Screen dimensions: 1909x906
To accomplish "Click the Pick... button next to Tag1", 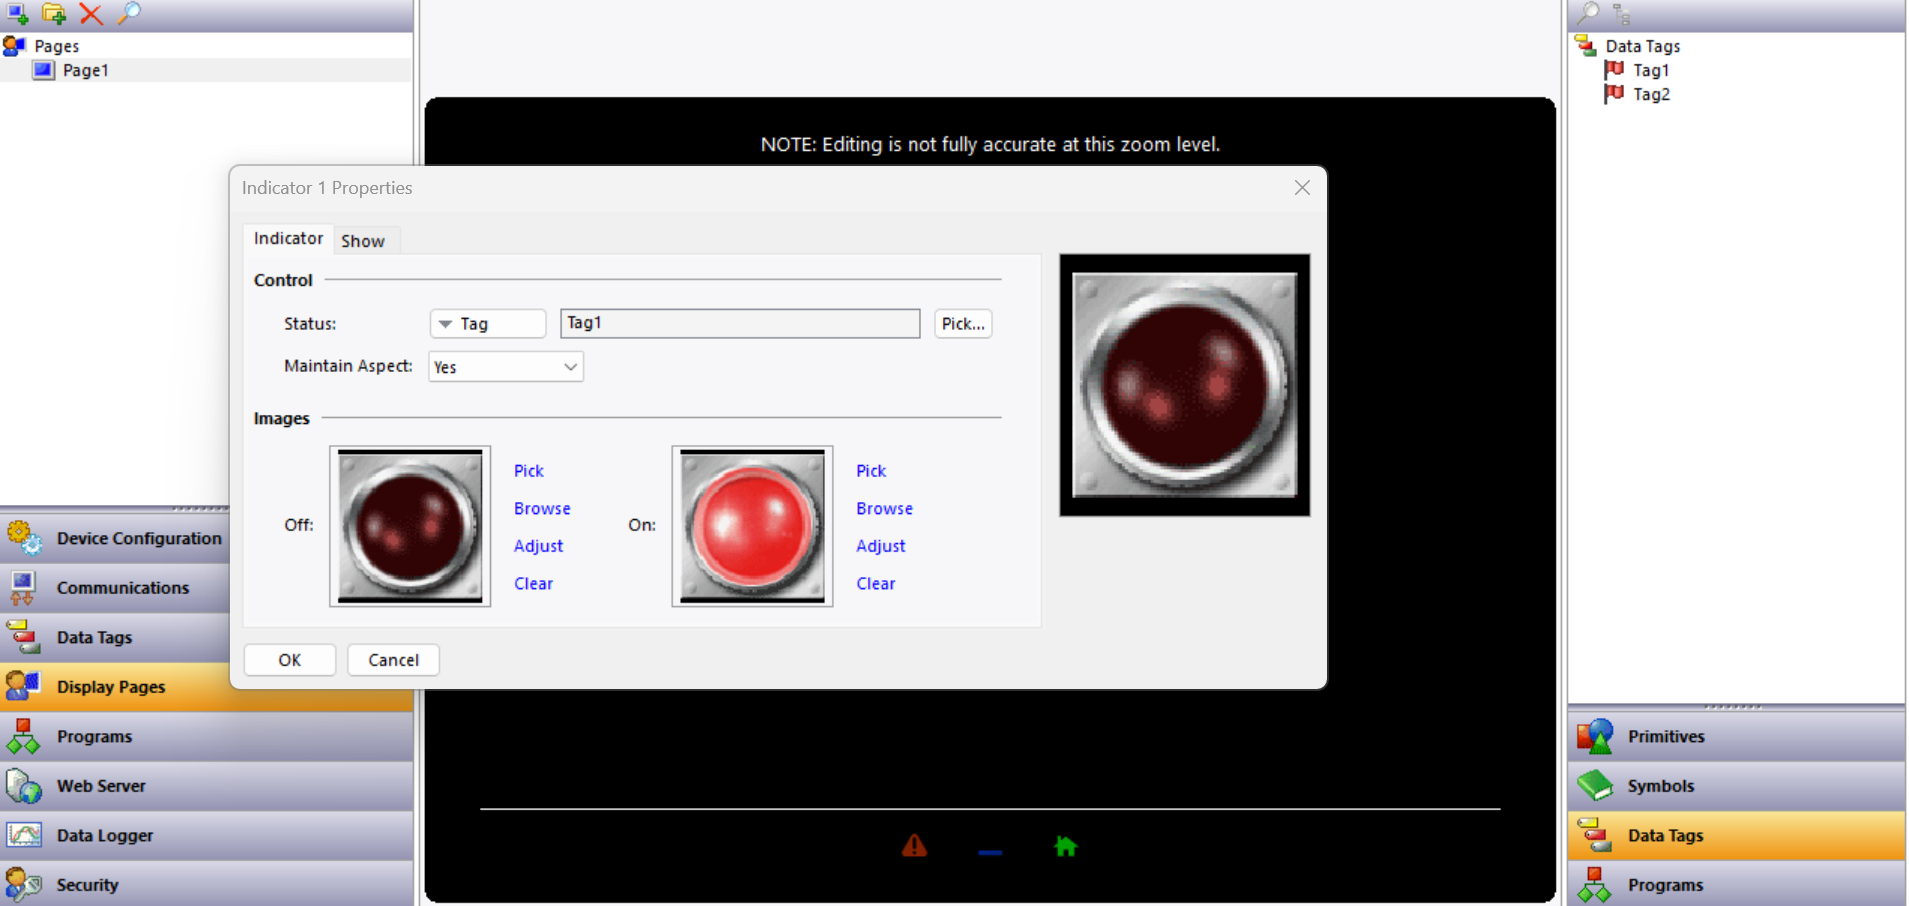I will click(x=962, y=324).
